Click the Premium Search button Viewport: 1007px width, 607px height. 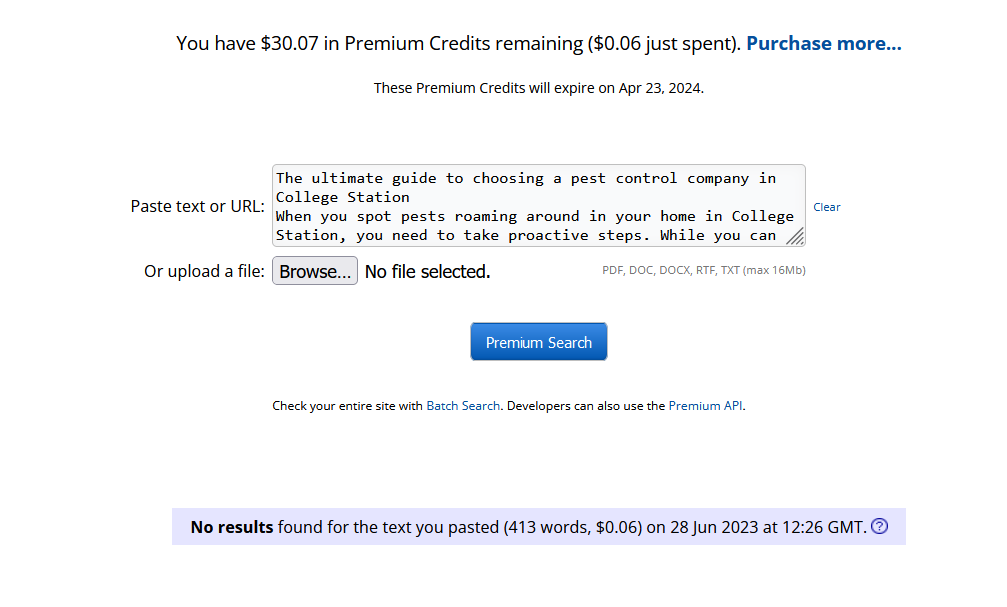(539, 342)
